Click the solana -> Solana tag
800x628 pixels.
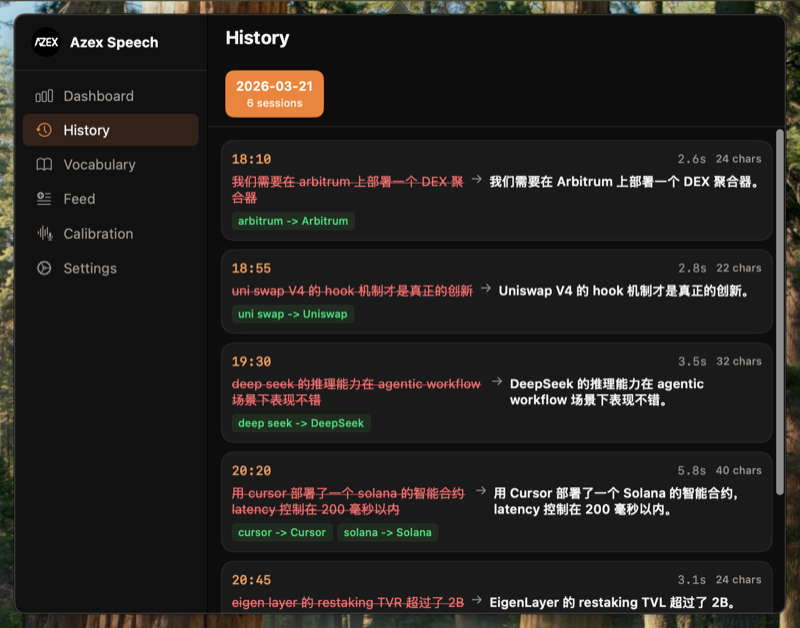click(x=387, y=532)
